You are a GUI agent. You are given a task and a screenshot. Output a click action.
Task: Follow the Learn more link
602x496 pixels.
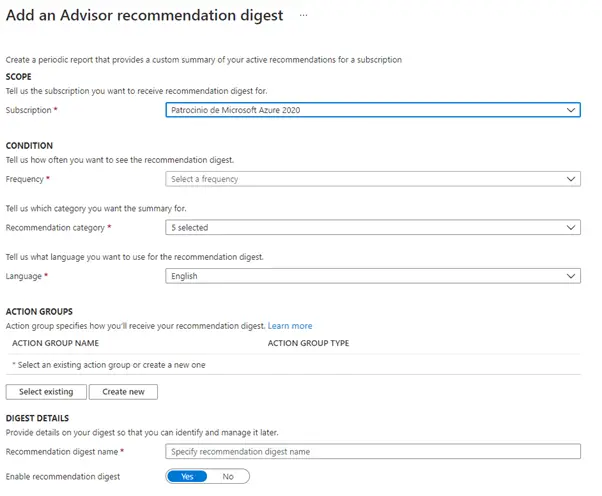pos(289,326)
